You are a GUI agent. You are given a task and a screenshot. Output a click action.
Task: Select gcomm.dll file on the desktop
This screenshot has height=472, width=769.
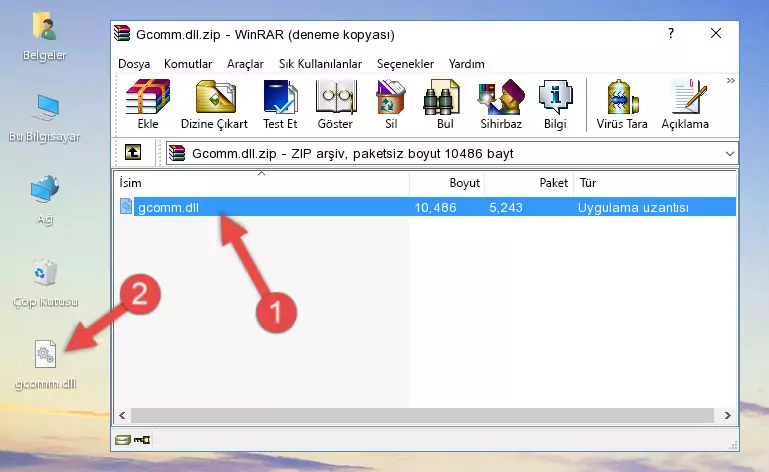(45, 365)
